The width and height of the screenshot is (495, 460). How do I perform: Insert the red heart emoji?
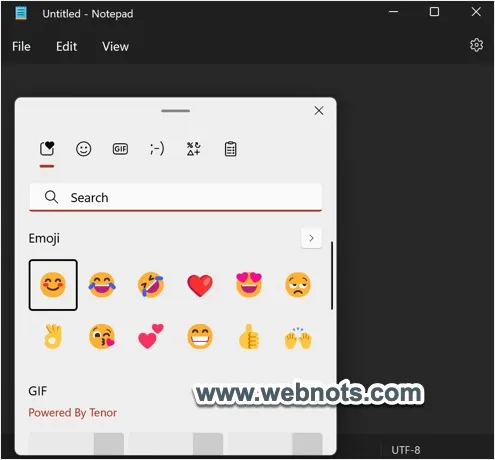[x=200, y=285]
